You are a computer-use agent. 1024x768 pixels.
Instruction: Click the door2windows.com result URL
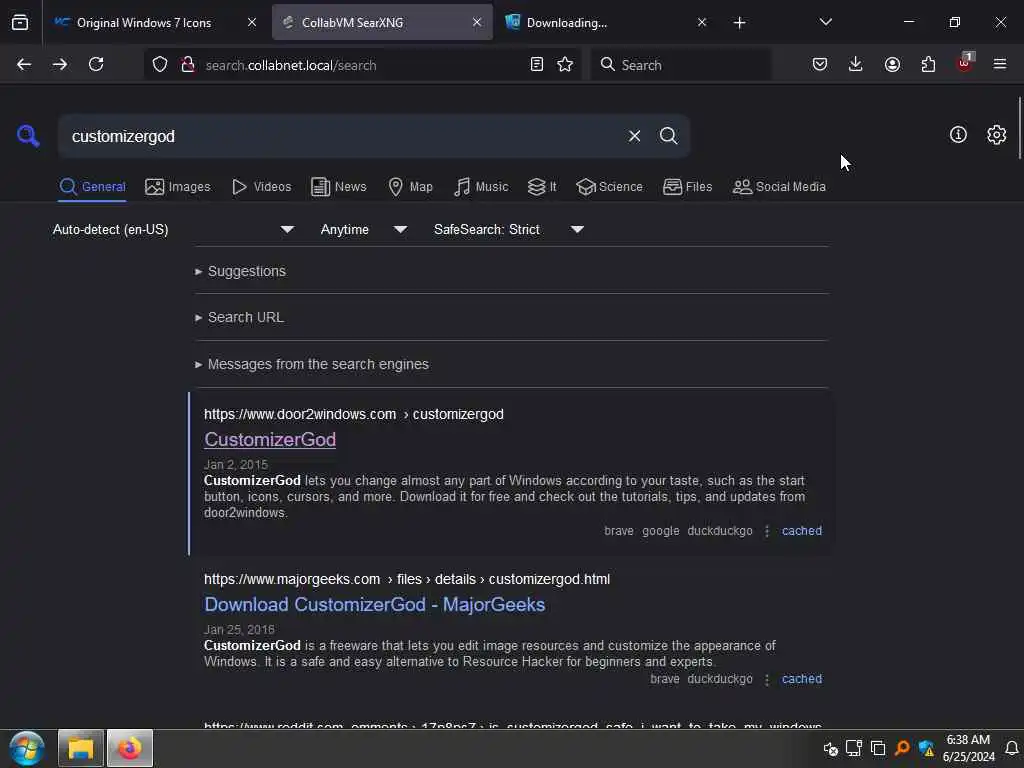(x=353, y=414)
